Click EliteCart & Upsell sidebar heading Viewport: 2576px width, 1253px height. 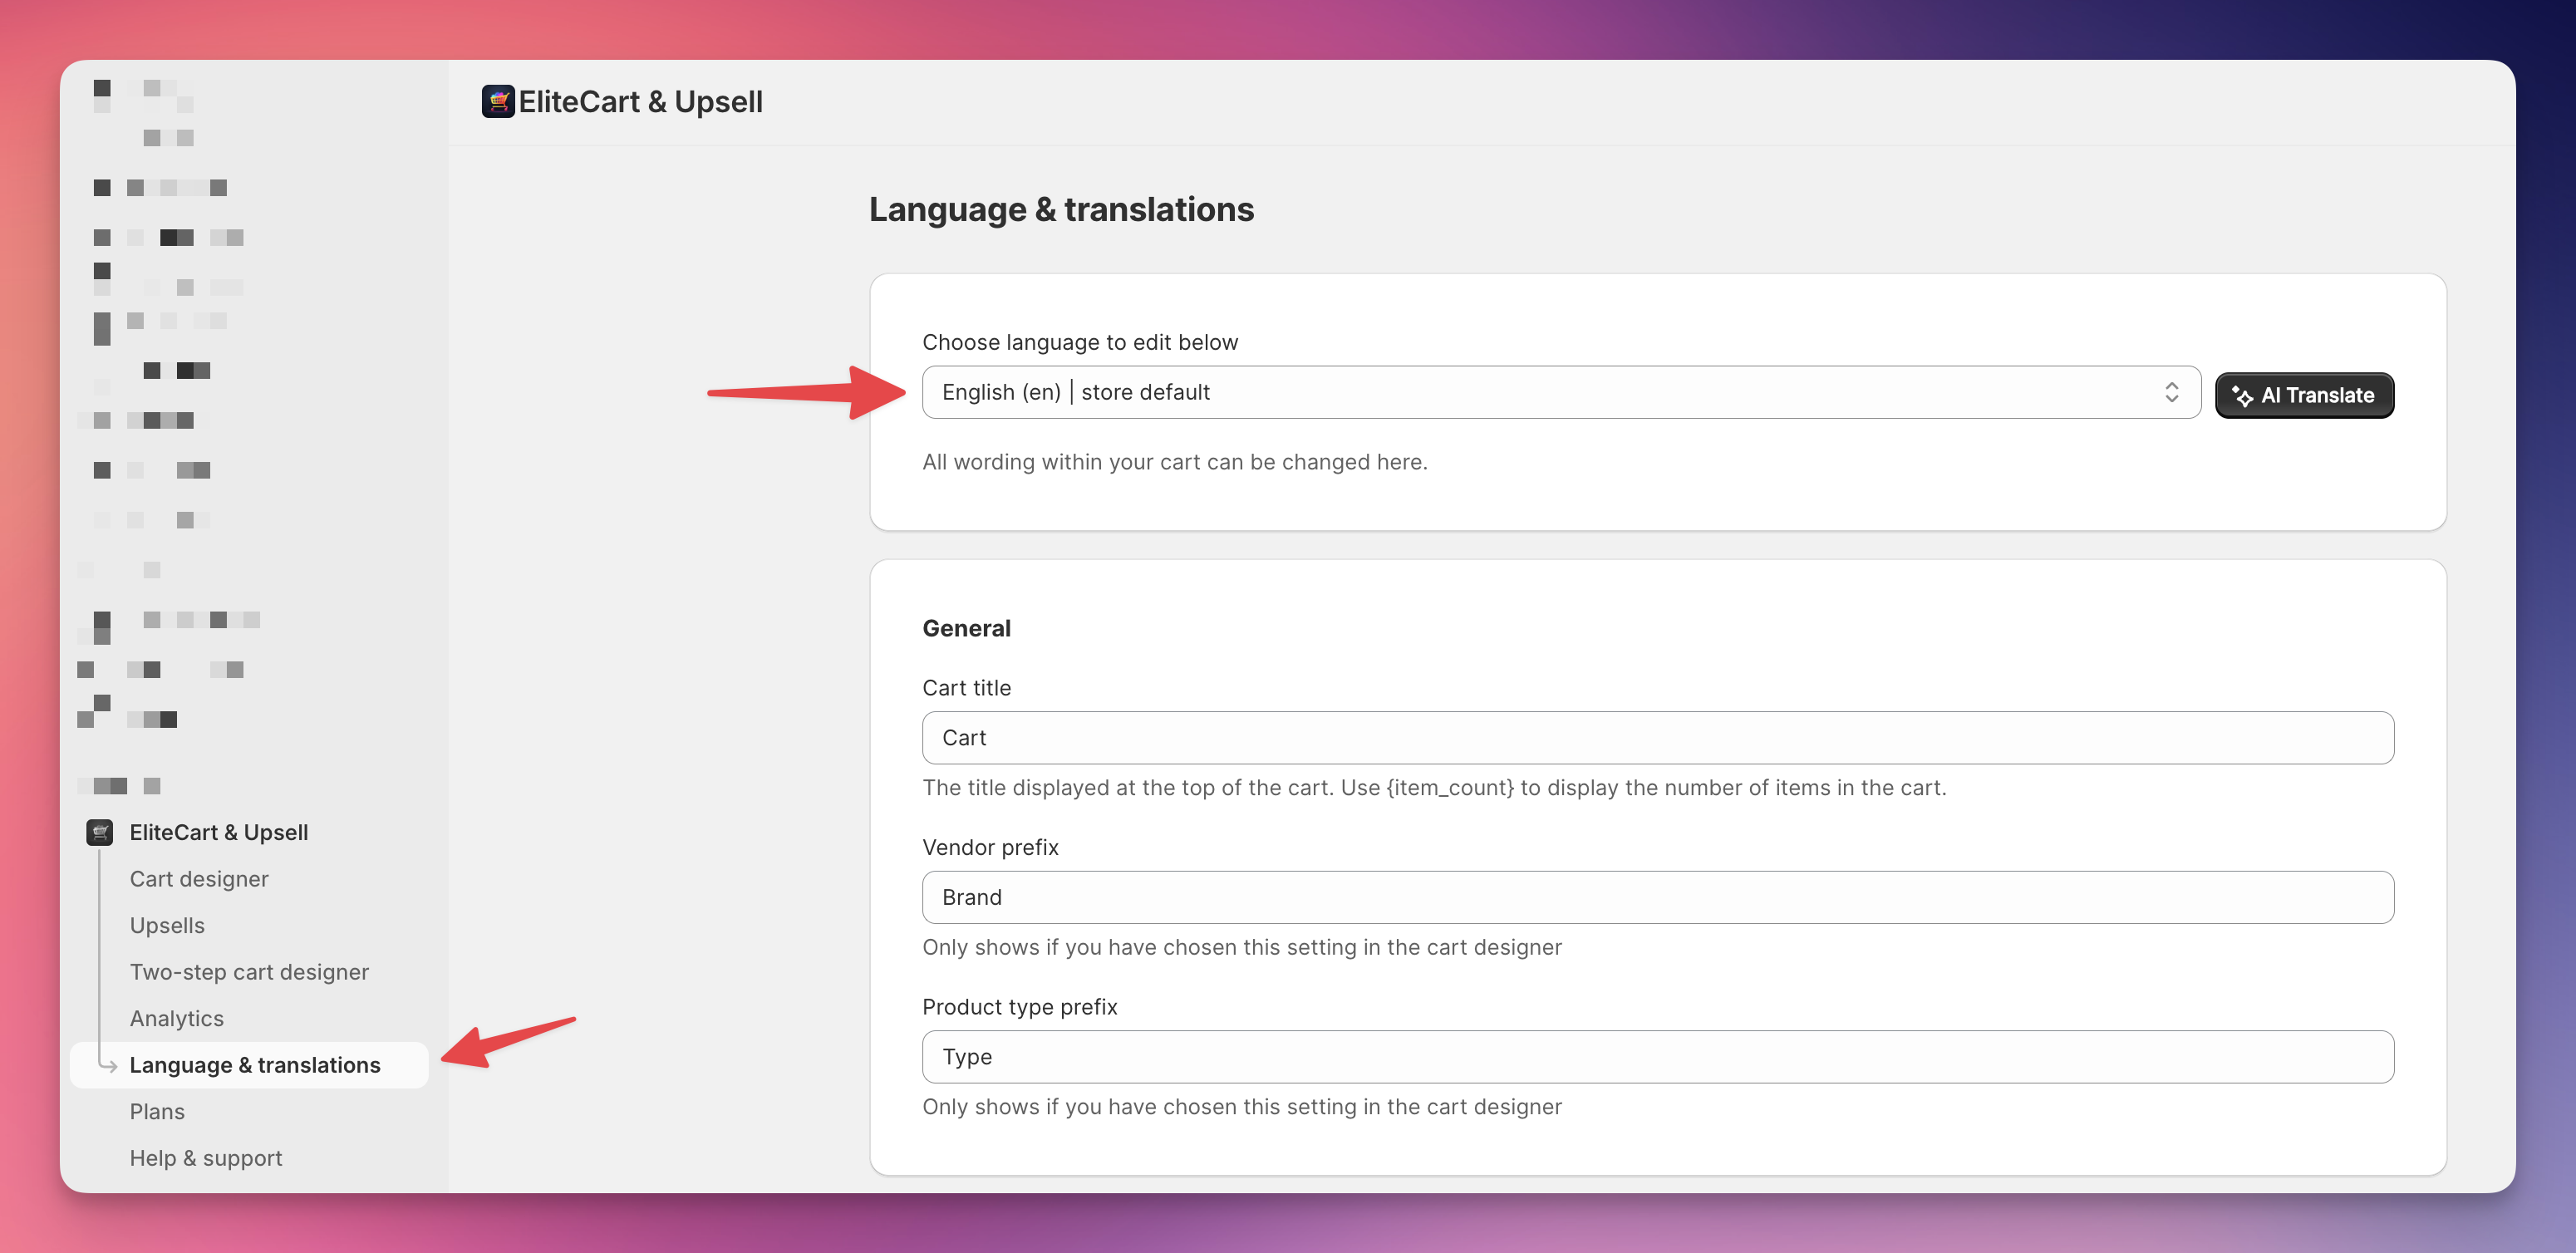[219, 832]
